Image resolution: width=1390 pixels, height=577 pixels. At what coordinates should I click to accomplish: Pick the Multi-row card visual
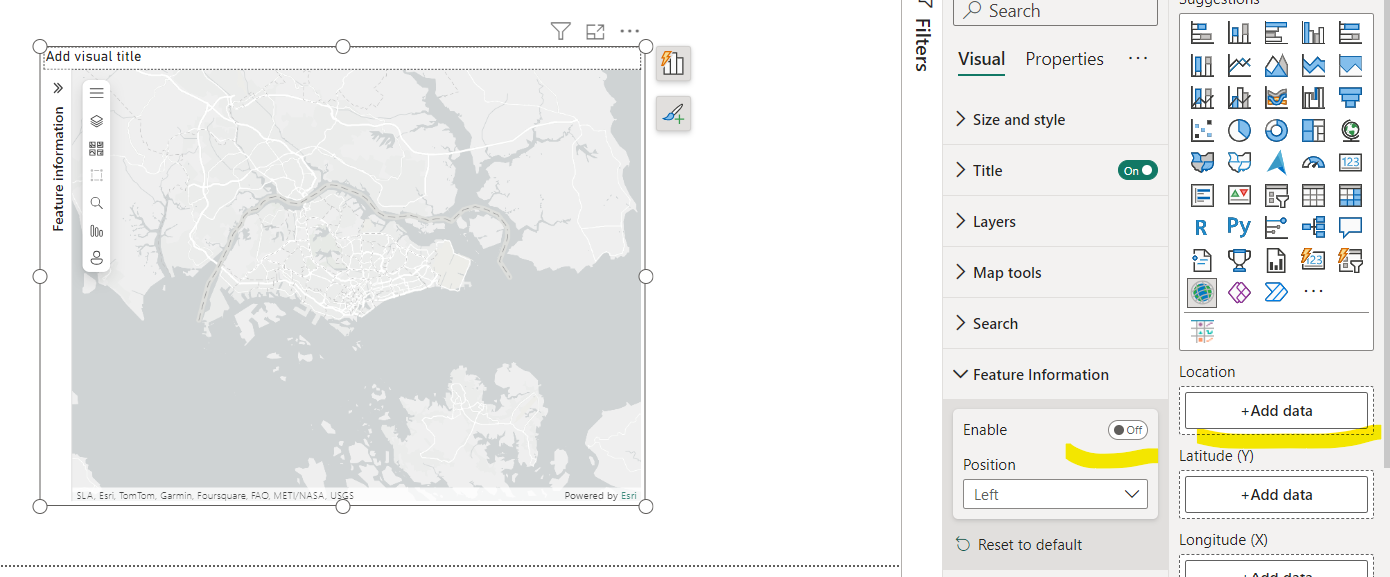(1202, 195)
